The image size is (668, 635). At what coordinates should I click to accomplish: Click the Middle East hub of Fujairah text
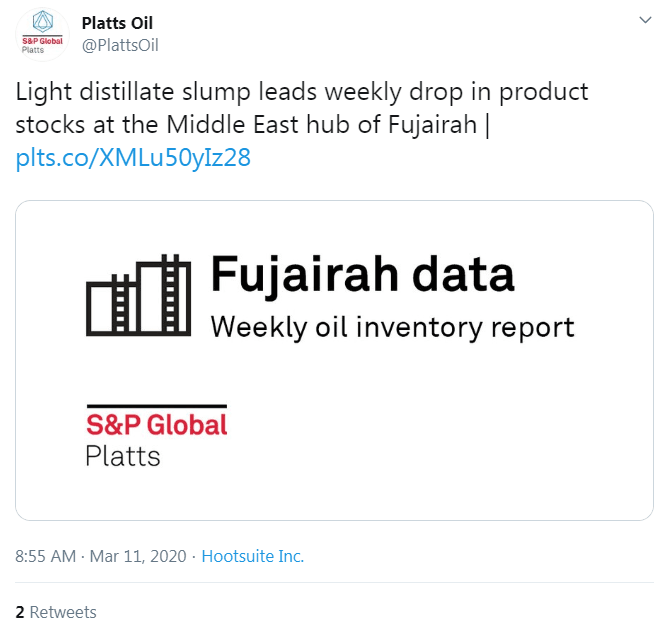(x=321, y=125)
